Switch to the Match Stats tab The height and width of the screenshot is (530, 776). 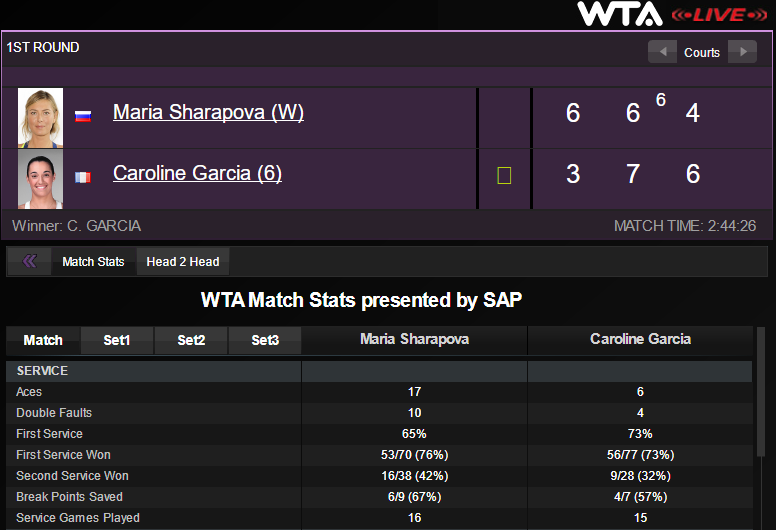tap(93, 262)
